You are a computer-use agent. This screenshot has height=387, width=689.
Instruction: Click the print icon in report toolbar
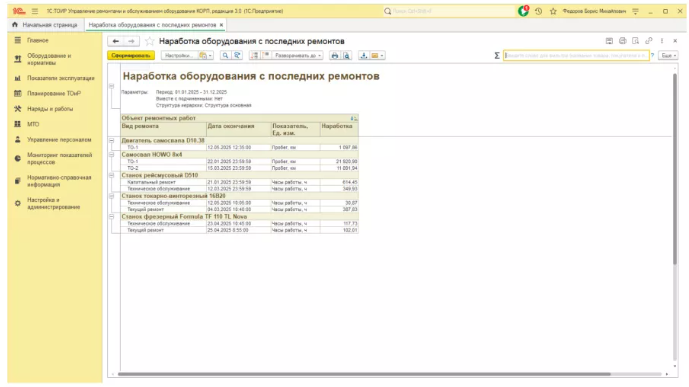(335, 55)
